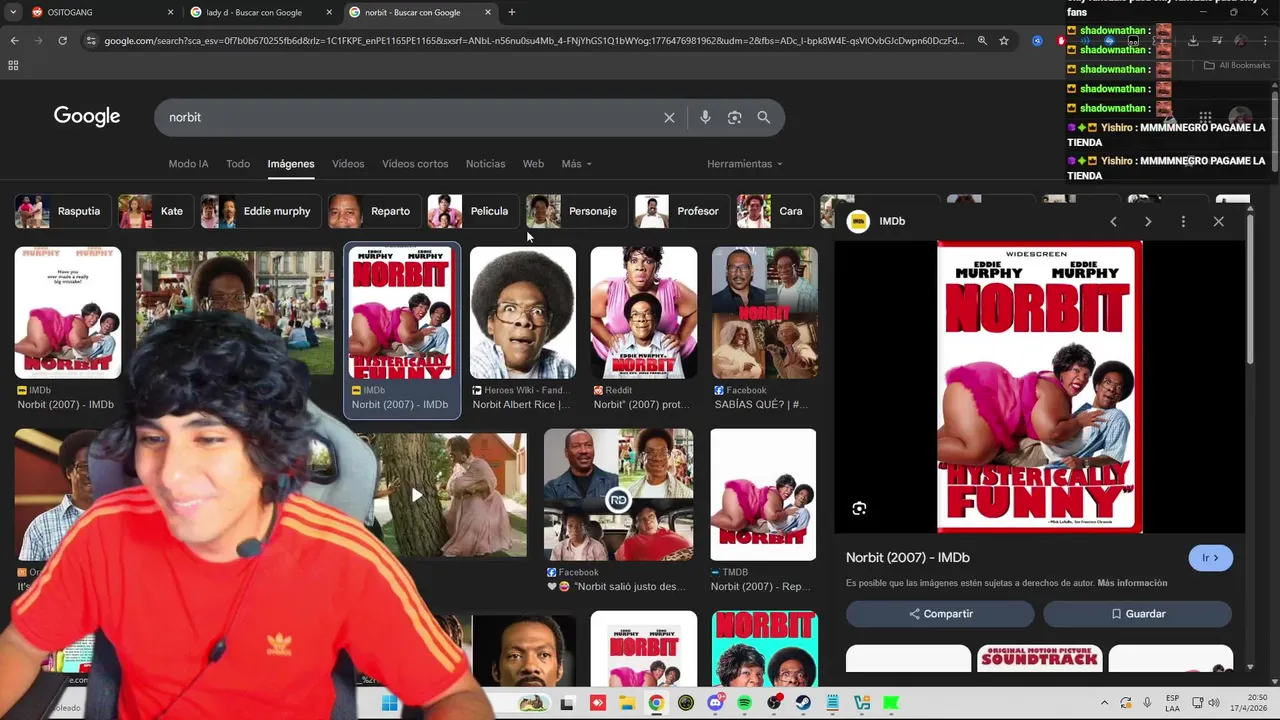Viewport: 1280px width, 720px height.
Task: Open search by image camera icon
Action: pyautogui.click(x=734, y=117)
